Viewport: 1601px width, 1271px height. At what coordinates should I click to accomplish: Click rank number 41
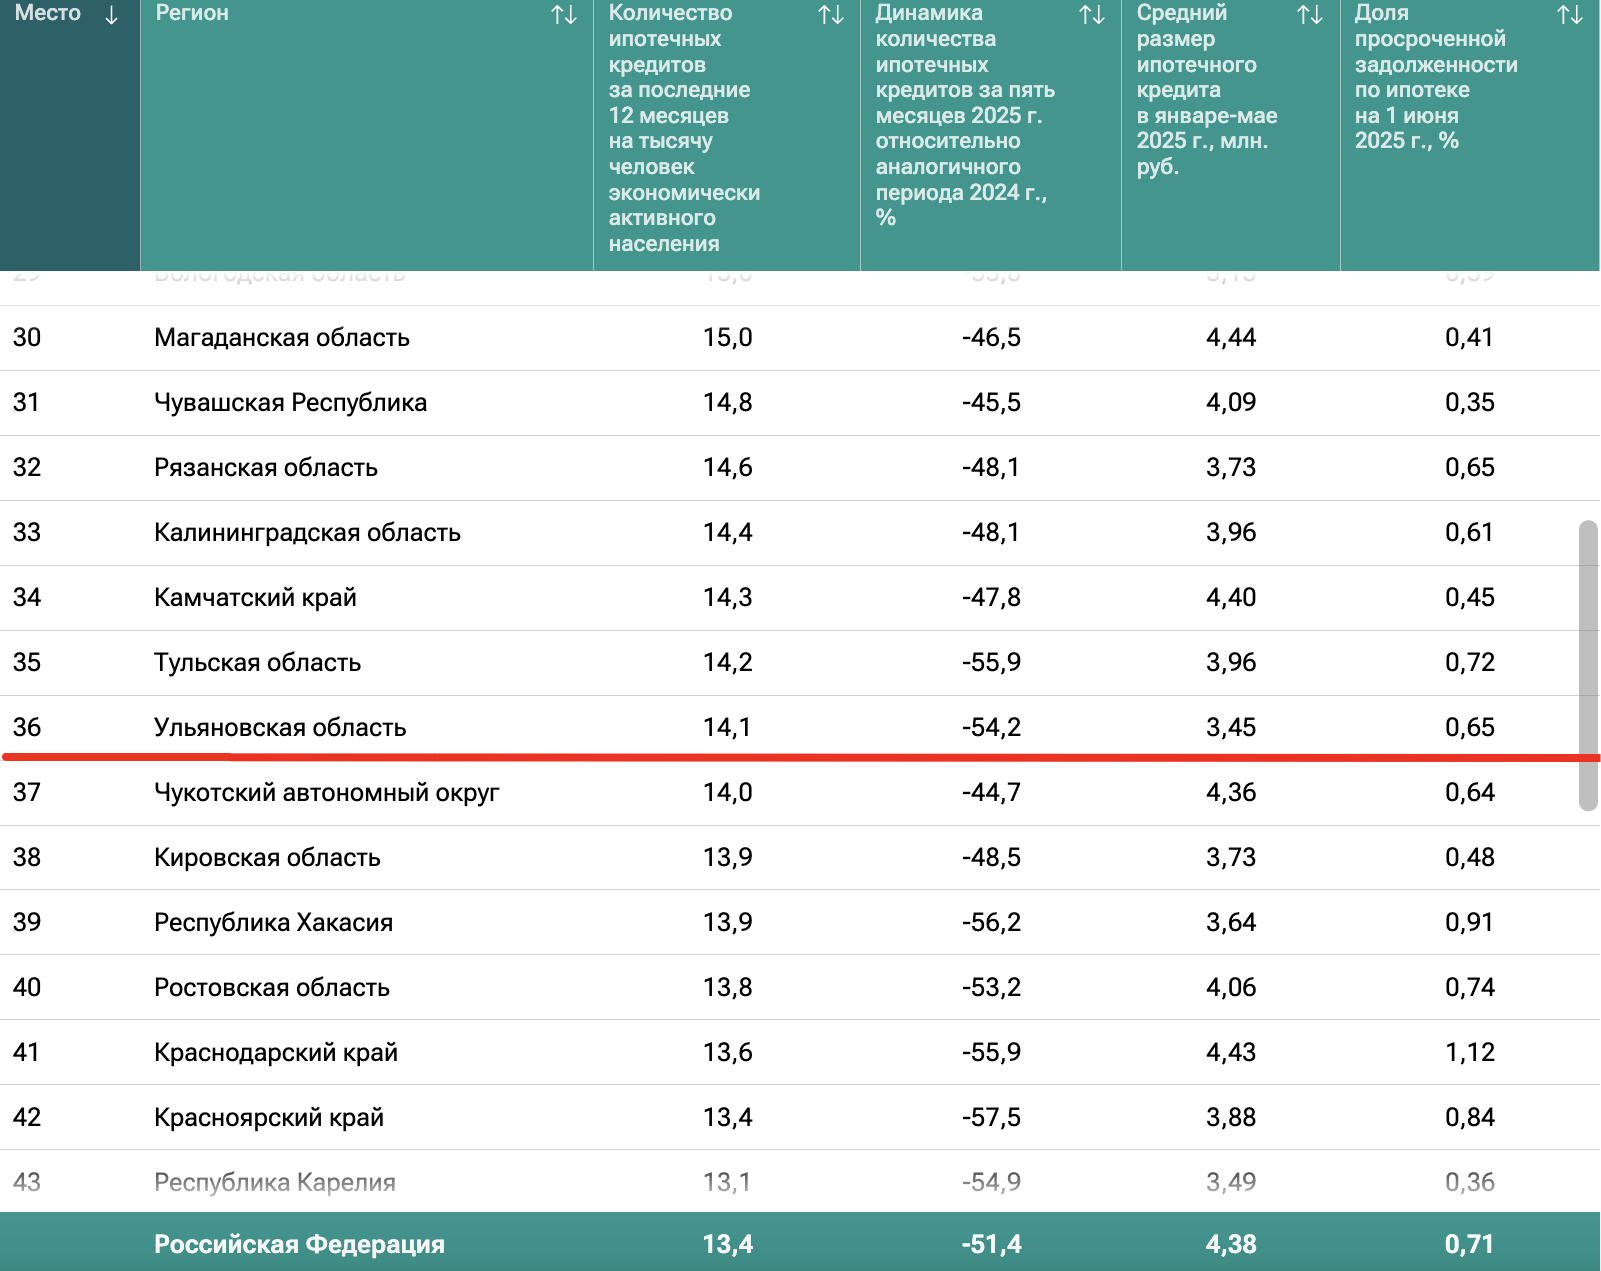point(26,1053)
